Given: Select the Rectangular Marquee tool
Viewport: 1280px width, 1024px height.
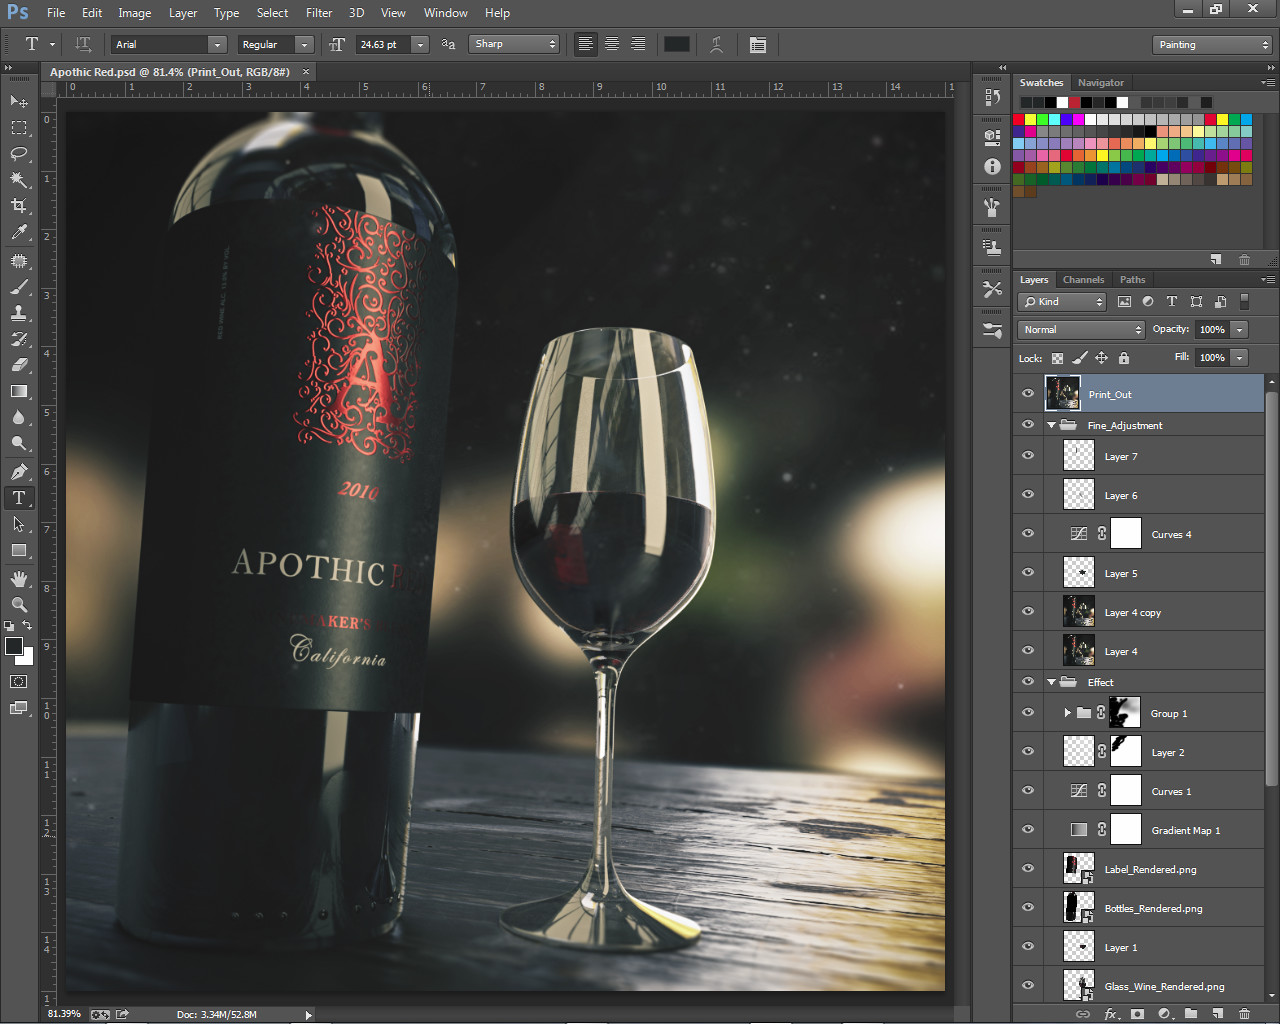Looking at the screenshot, I should (x=19, y=127).
